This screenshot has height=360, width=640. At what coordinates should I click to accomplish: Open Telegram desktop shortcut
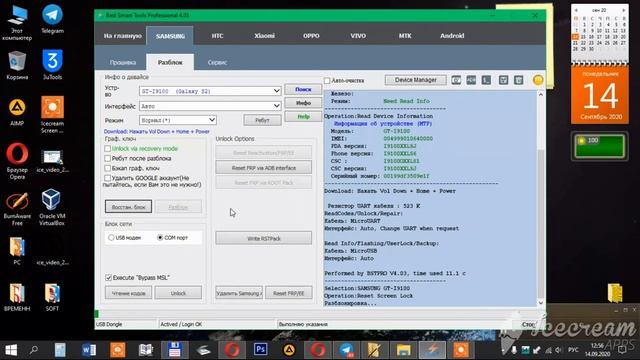[x=52, y=19]
